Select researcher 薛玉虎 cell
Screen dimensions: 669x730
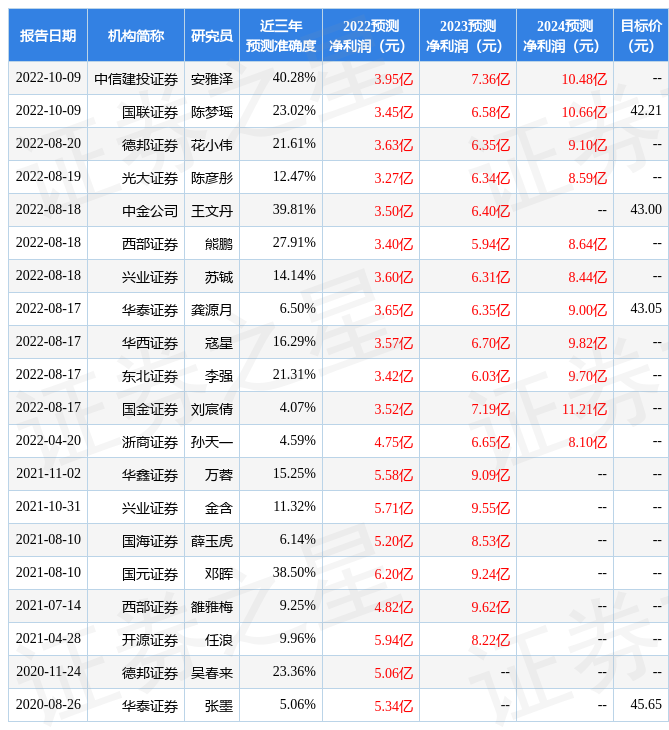coord(212,541)
